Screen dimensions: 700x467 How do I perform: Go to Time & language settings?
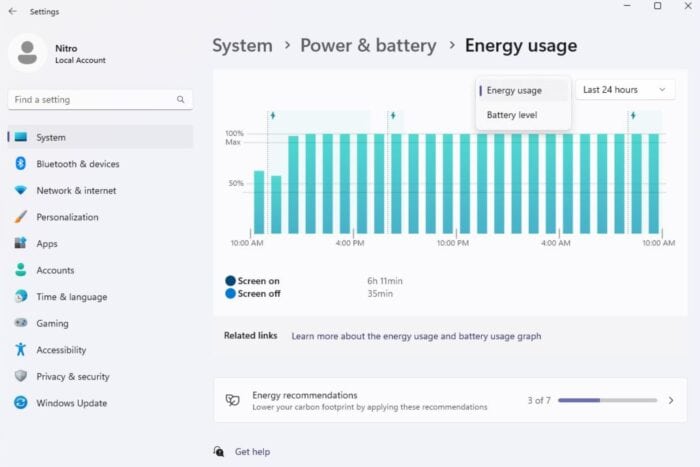coord(71,297)
